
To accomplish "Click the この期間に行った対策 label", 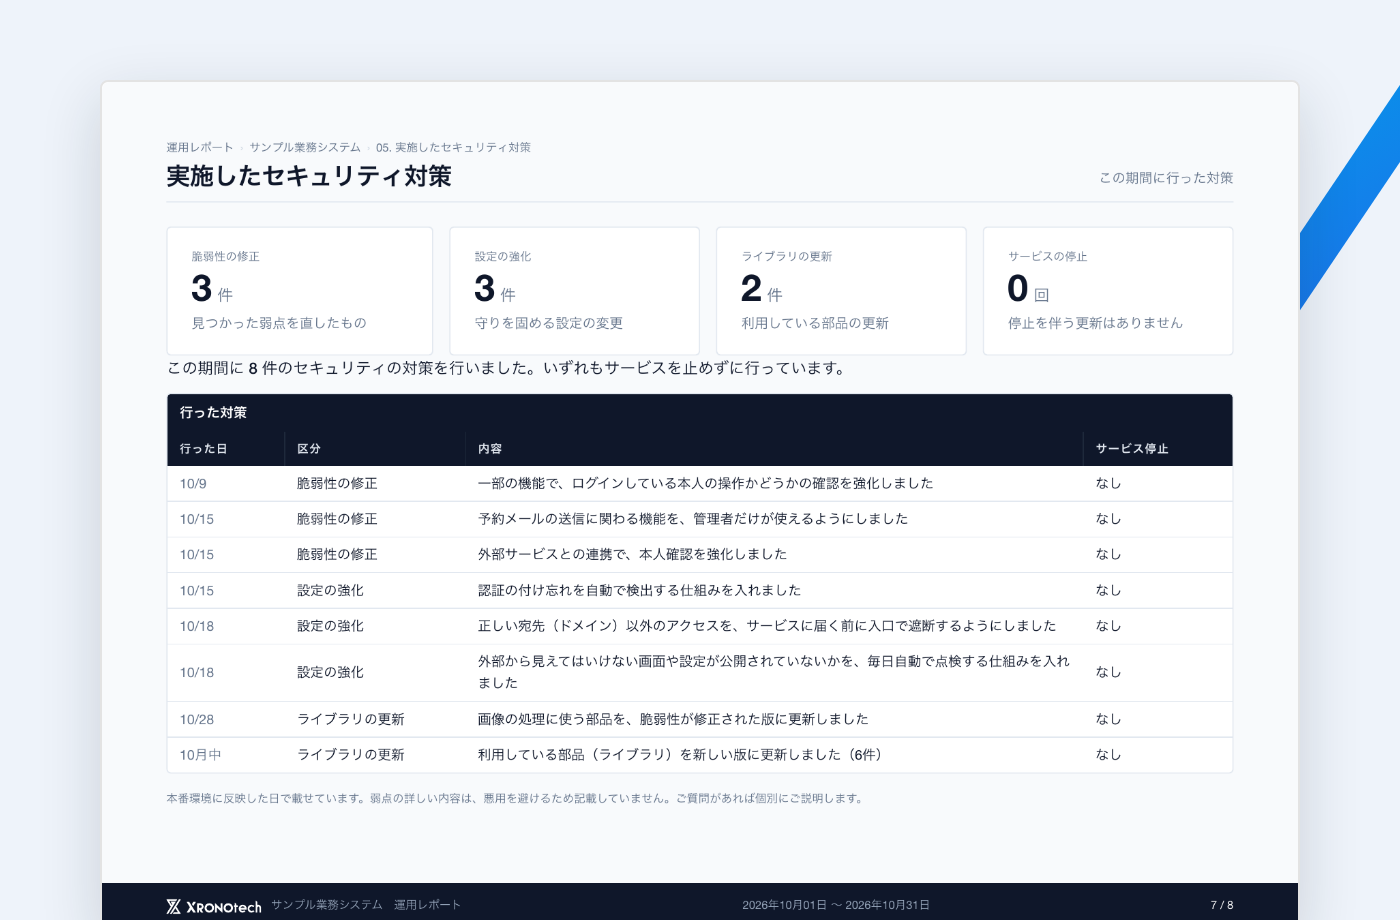I will (x=1166, y=178).
